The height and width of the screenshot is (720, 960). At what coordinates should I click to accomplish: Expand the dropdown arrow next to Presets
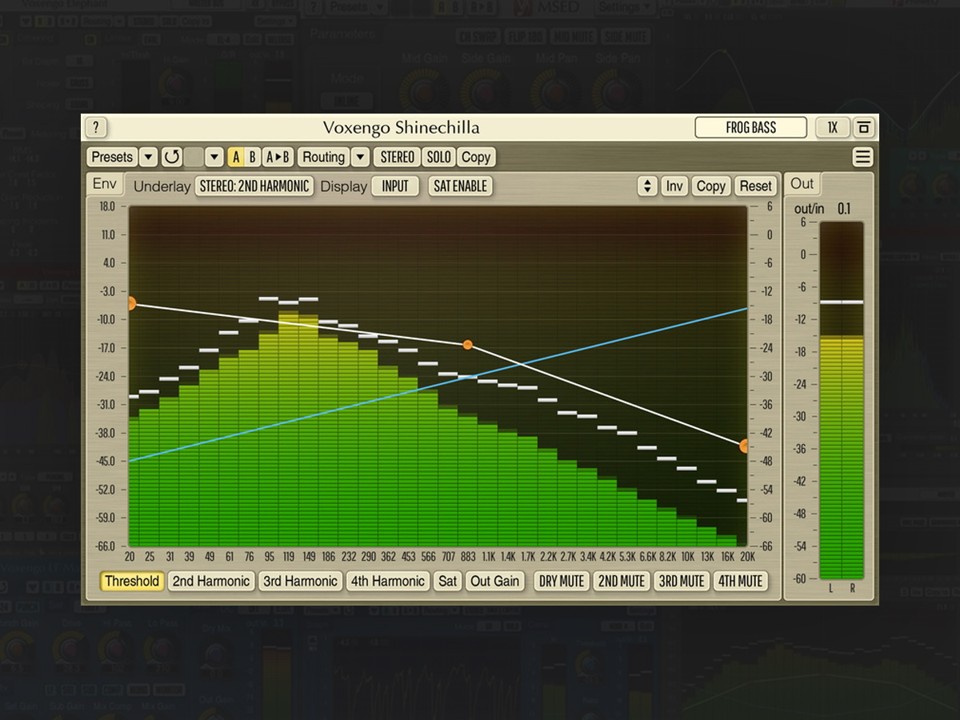[148, 157]
